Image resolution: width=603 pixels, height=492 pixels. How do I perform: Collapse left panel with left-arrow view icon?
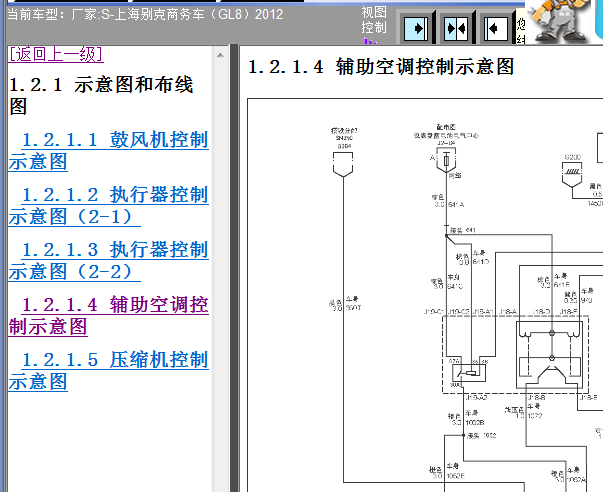point(495,28)
